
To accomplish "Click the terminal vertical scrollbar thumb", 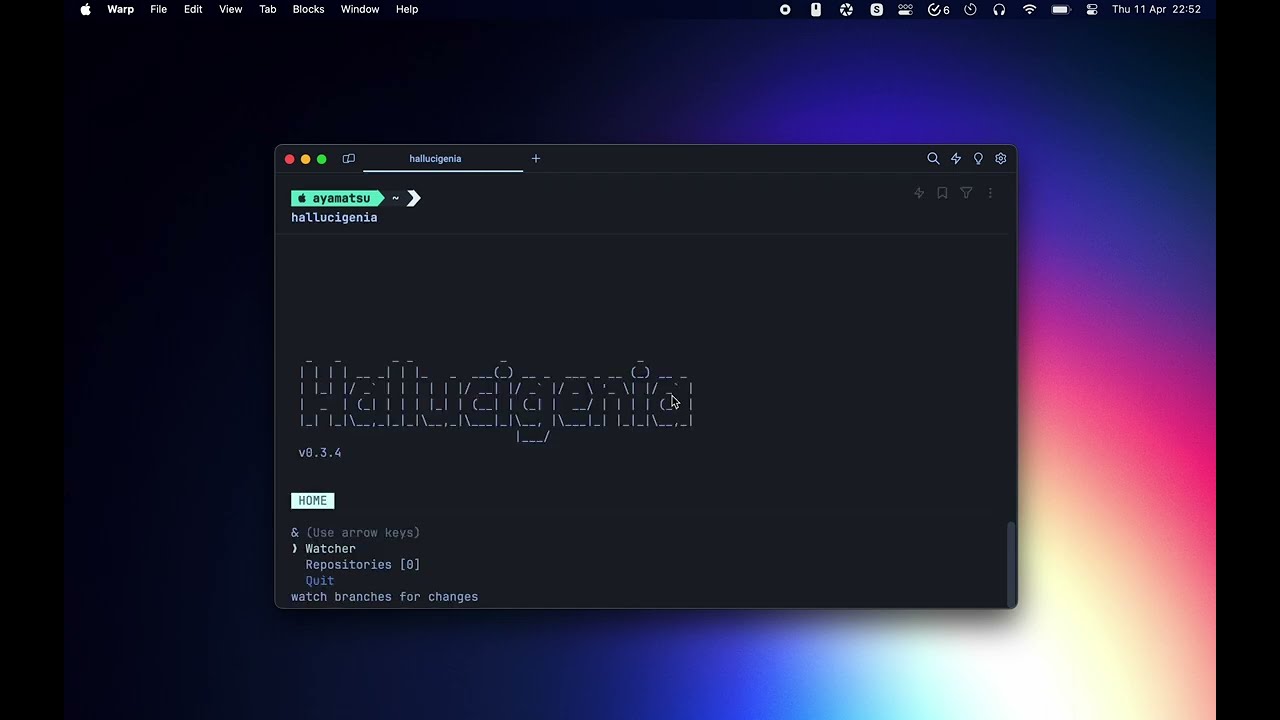I will click(1011, 562).
